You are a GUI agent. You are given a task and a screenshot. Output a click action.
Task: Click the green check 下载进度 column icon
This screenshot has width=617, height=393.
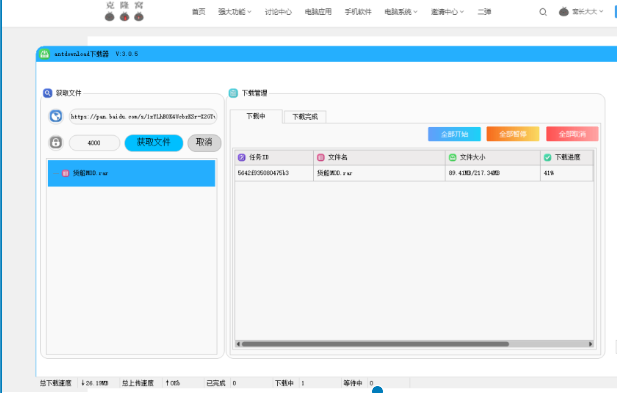tap(547, 157)
